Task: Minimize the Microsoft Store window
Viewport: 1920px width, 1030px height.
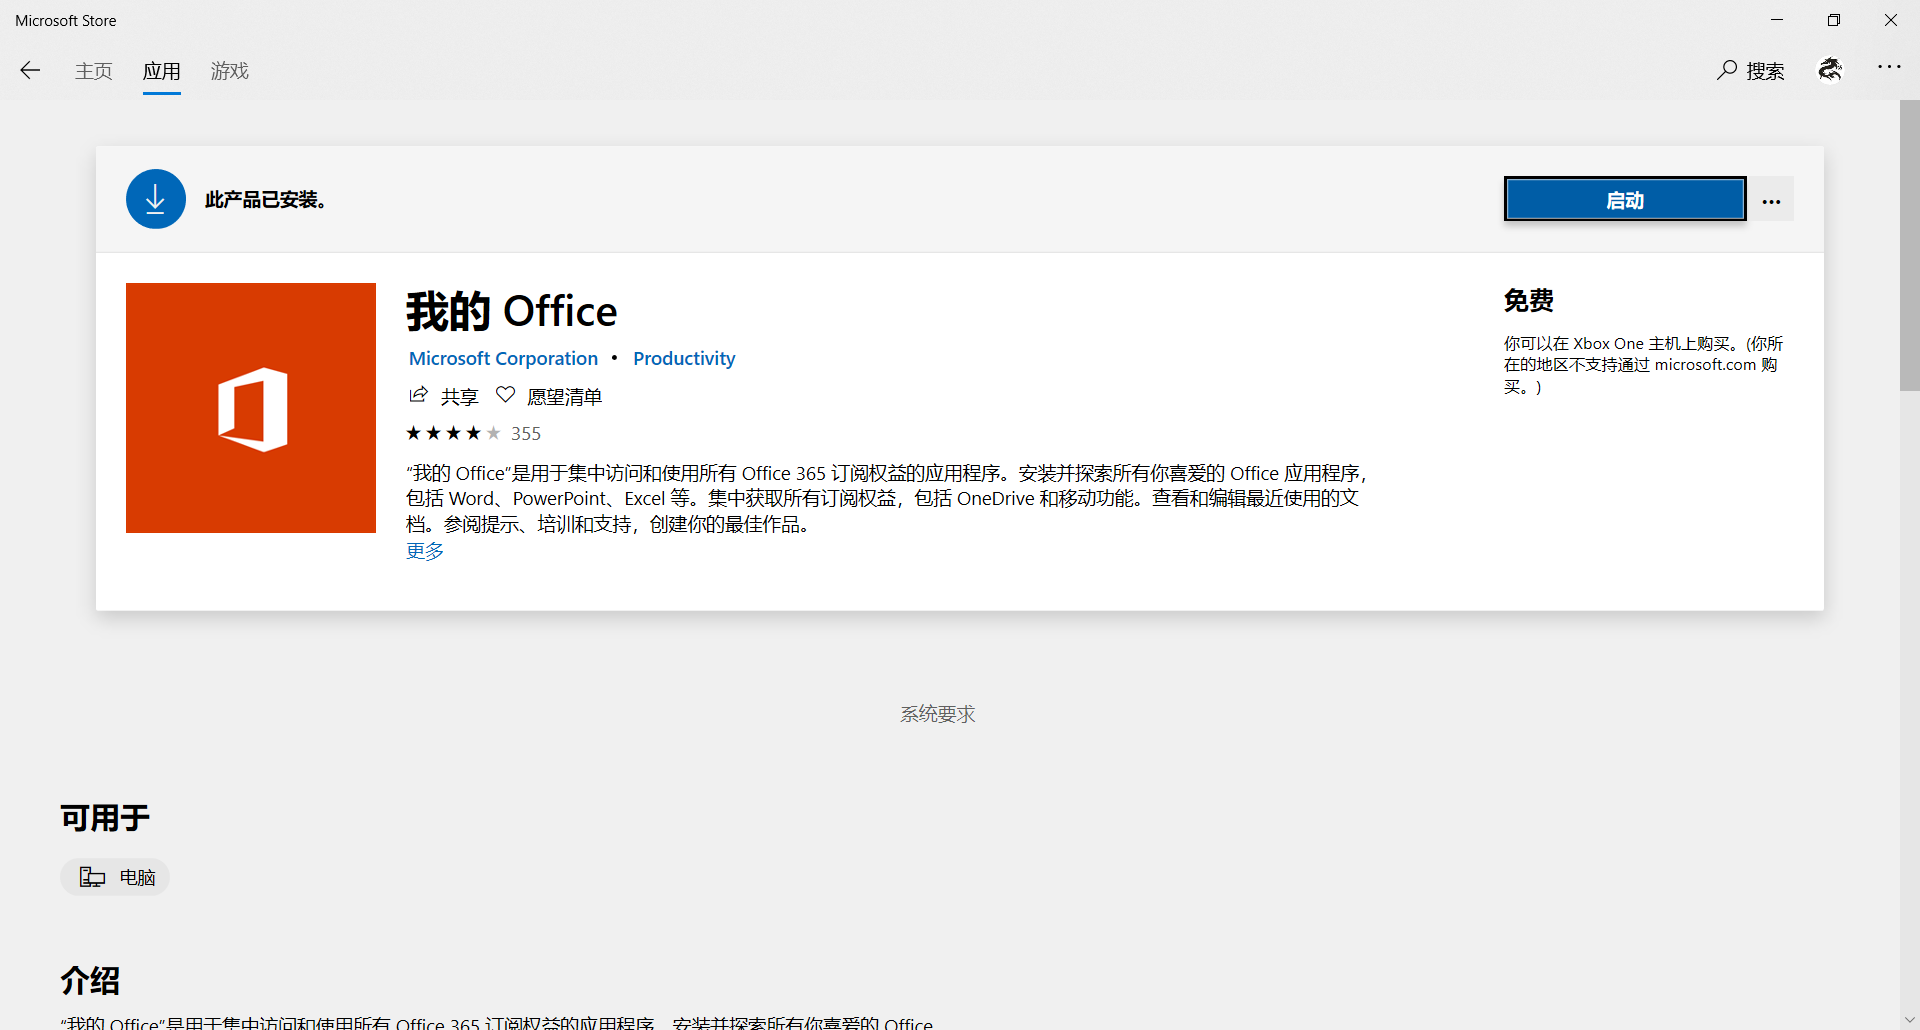Action: tap(1777, 20)
